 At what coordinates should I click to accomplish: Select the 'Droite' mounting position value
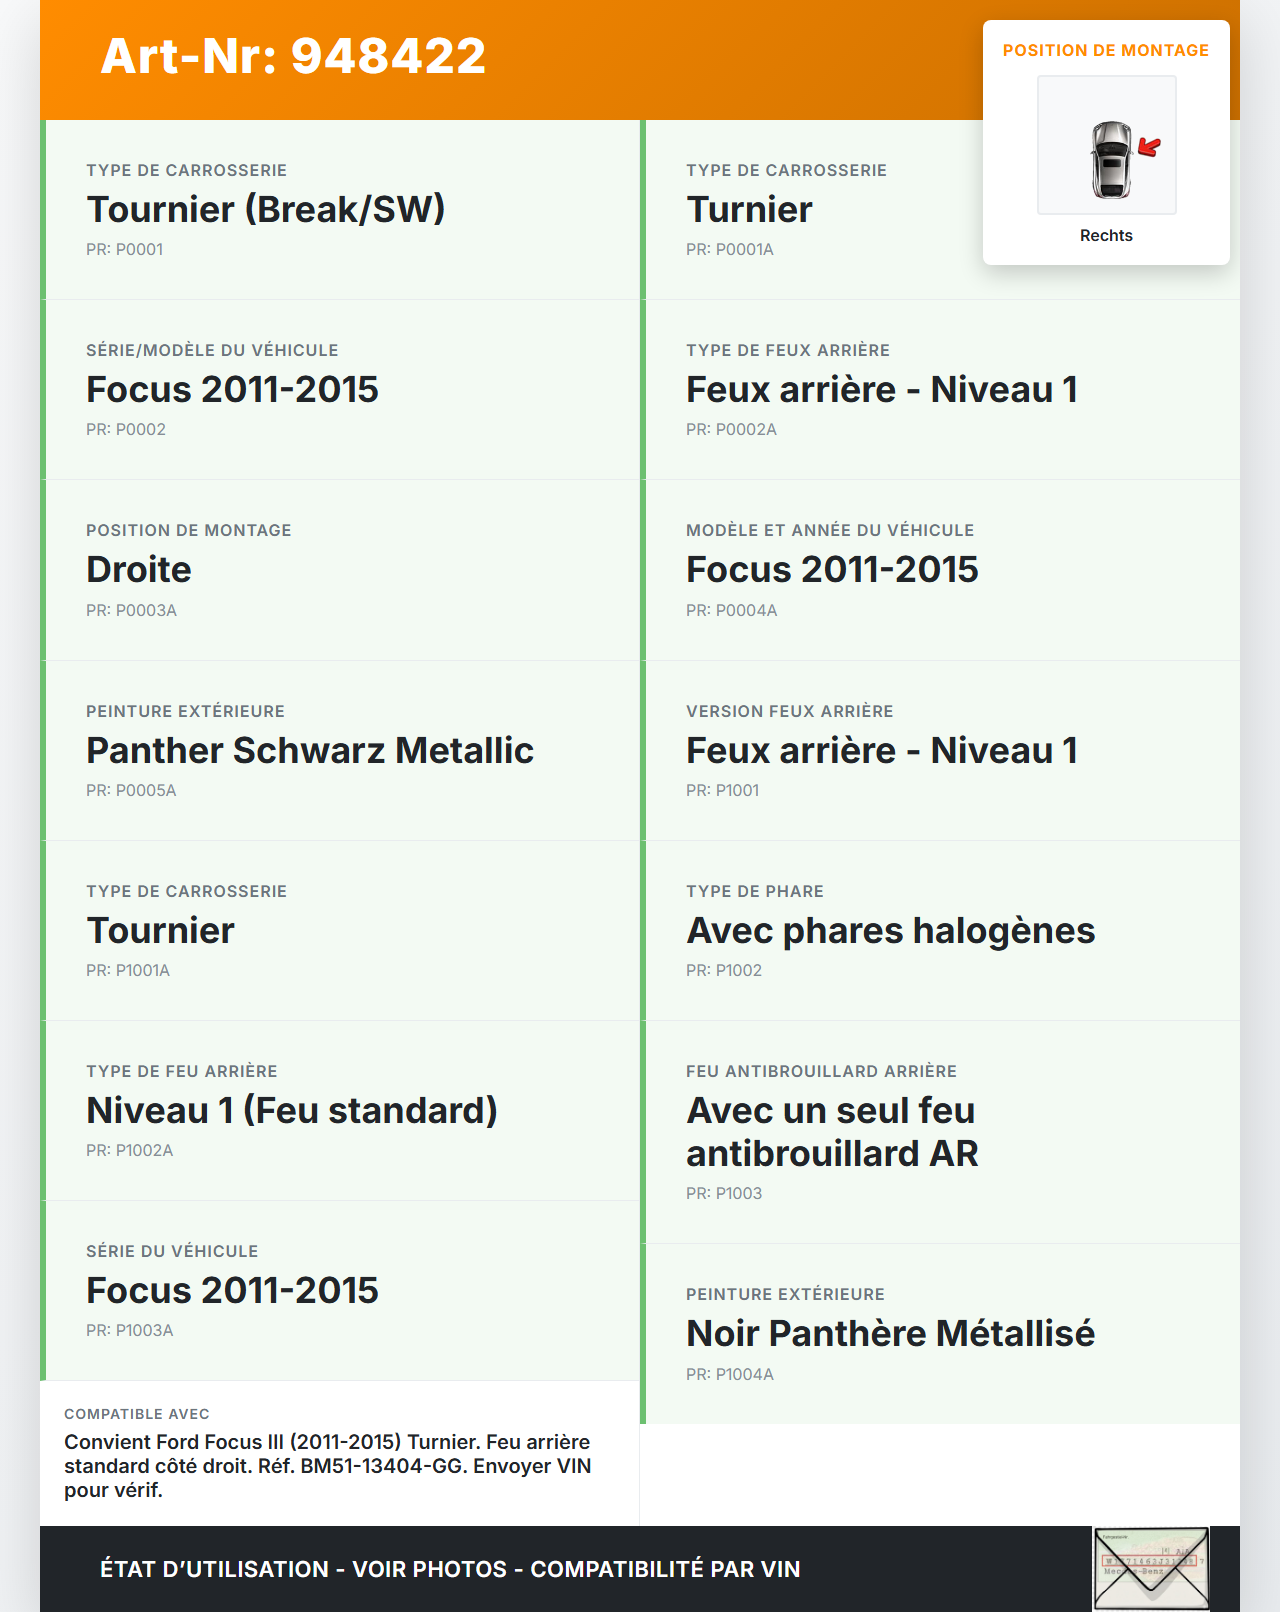click(x=139, y=570)
